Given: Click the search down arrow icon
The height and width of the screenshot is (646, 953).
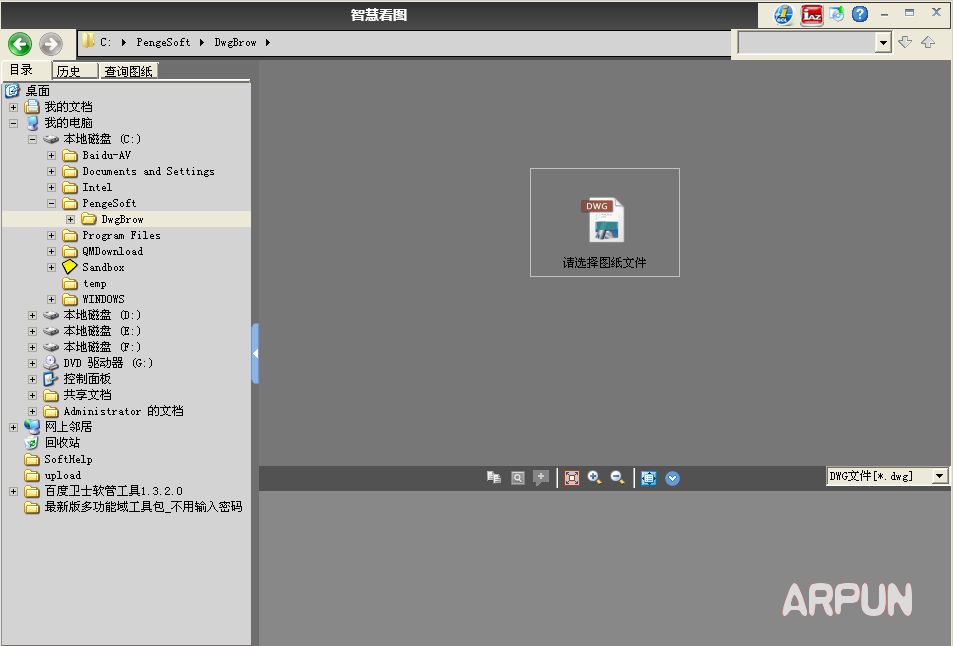Looking at the screenshot, I should click(x=905, y=42).
